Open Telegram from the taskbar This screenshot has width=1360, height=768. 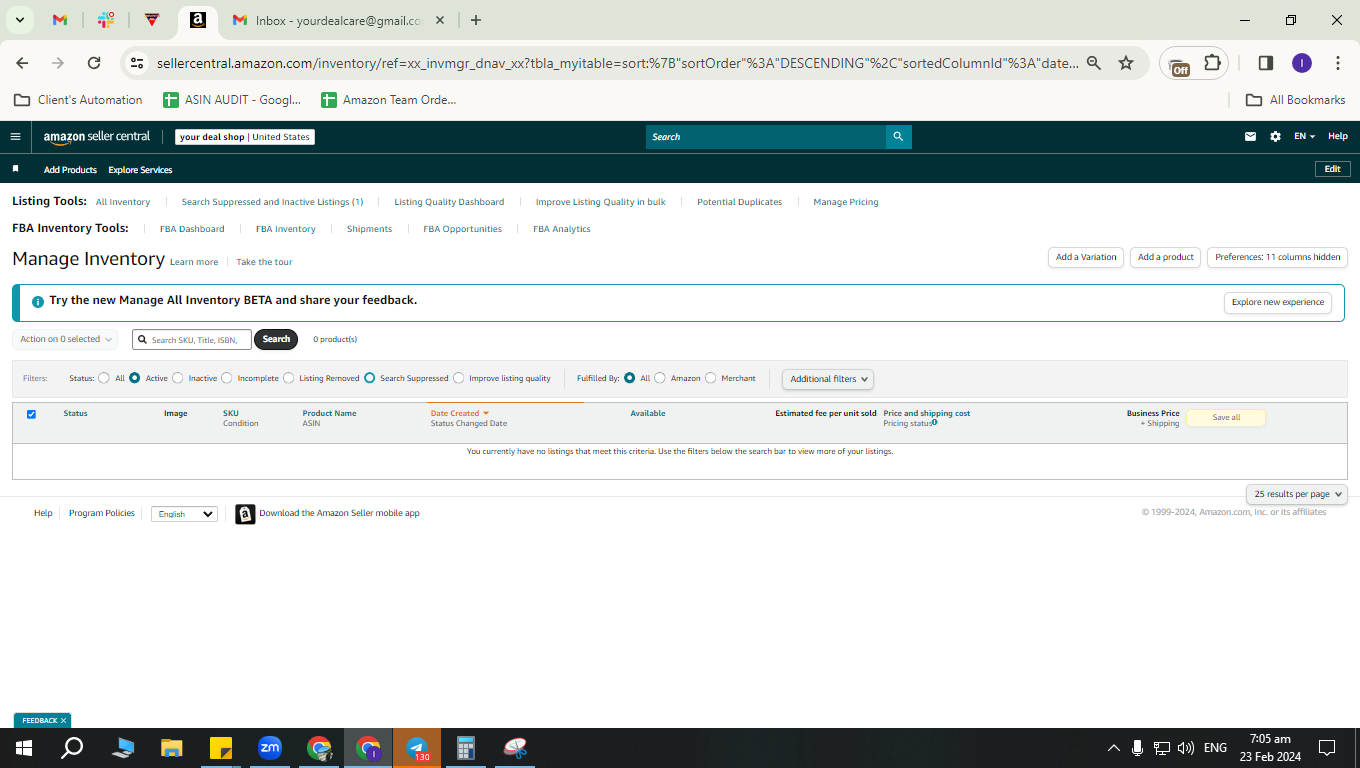pyautogui.click(x=418, y=748)
